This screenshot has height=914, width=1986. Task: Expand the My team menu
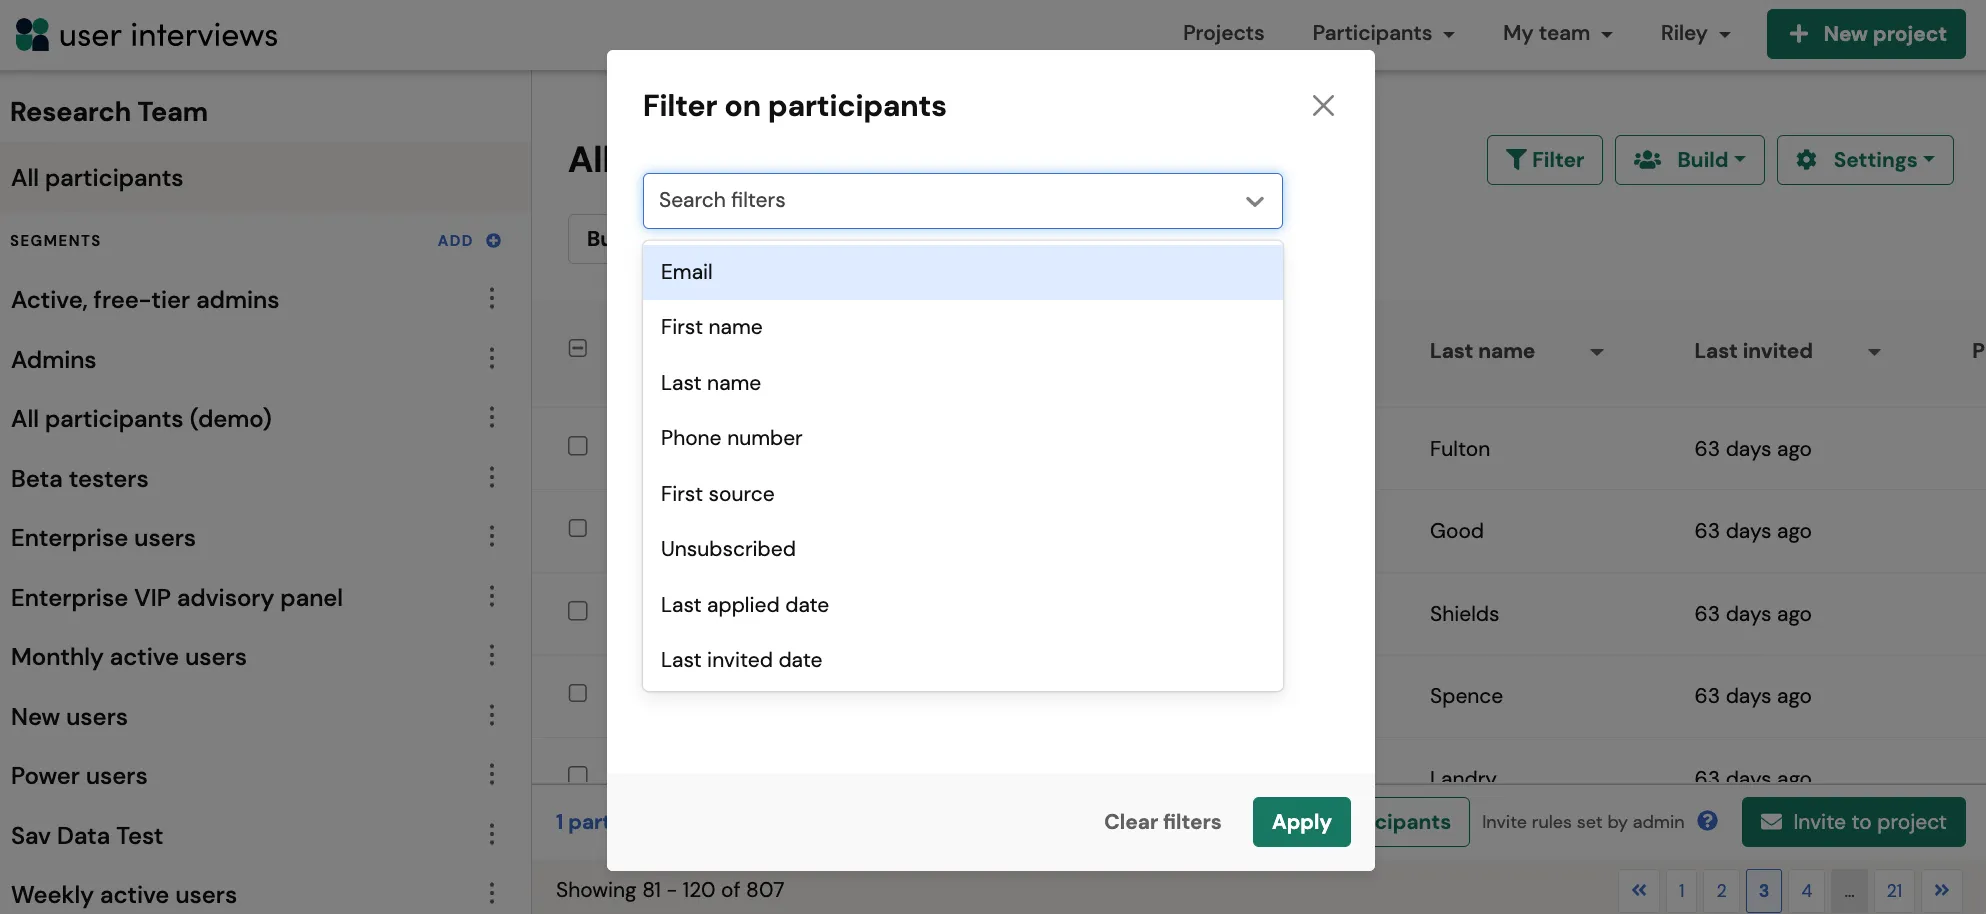tap(1557, 33)
